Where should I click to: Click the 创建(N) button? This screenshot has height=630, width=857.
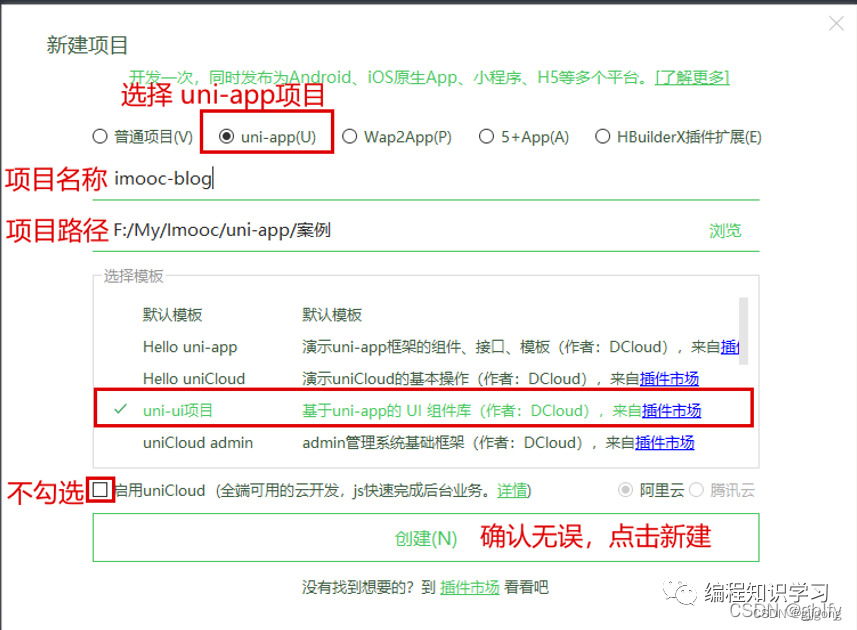(425, 537)
